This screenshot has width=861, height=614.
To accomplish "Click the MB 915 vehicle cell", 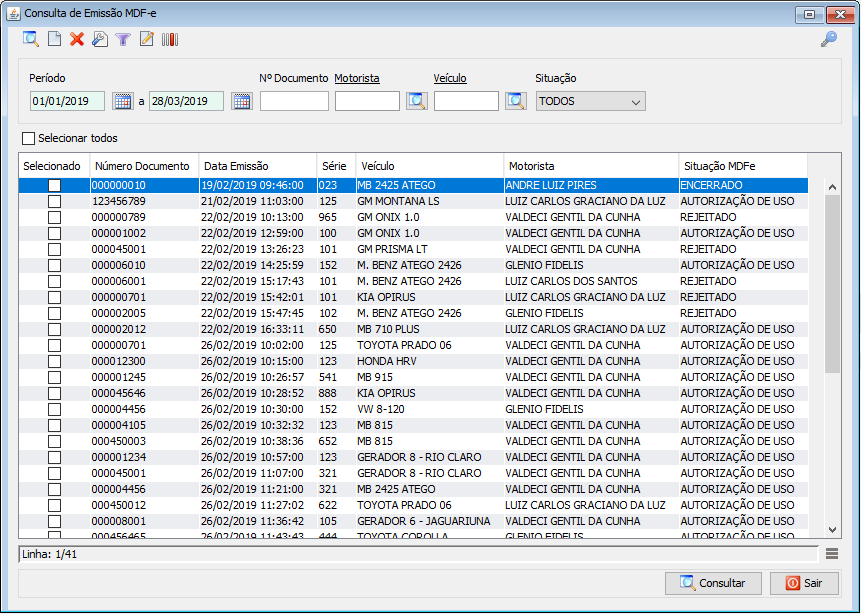I will [x=430, y=377].
